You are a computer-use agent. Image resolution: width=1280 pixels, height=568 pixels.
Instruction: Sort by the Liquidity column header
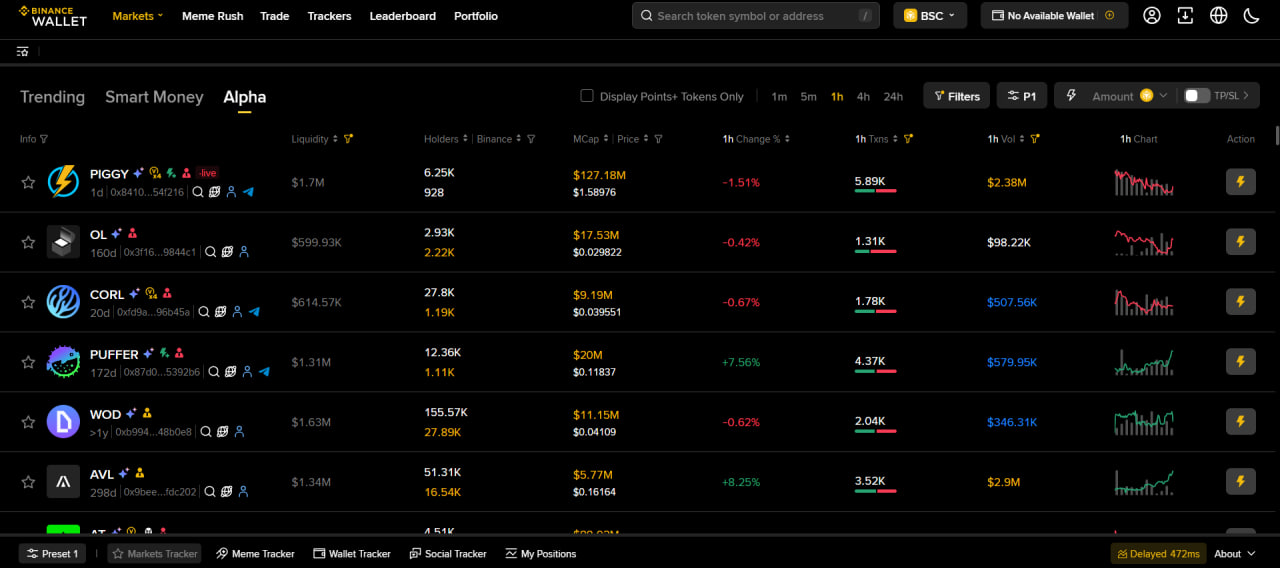[x=310, y=139]
